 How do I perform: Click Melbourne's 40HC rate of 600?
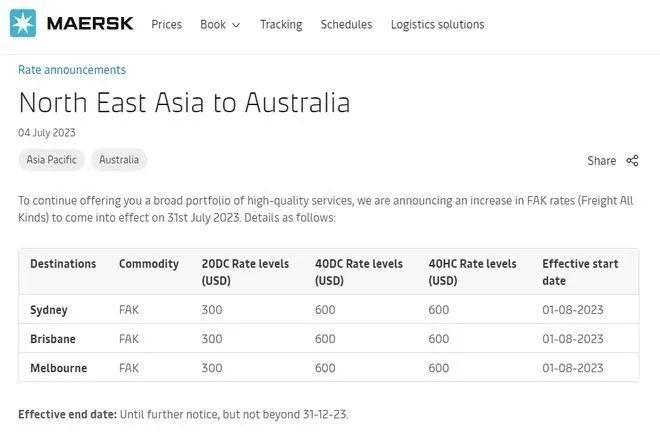click(x=439, y=368)
